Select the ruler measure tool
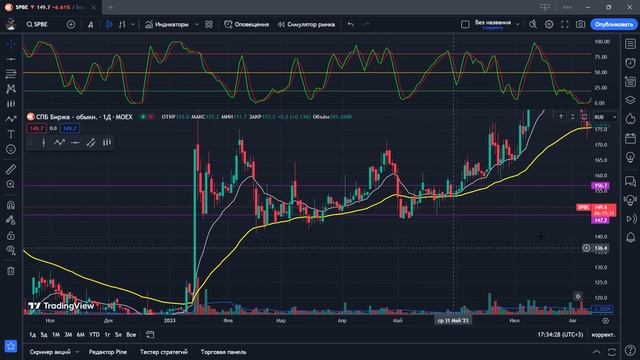Screen dimensions: 640x360 11,169
